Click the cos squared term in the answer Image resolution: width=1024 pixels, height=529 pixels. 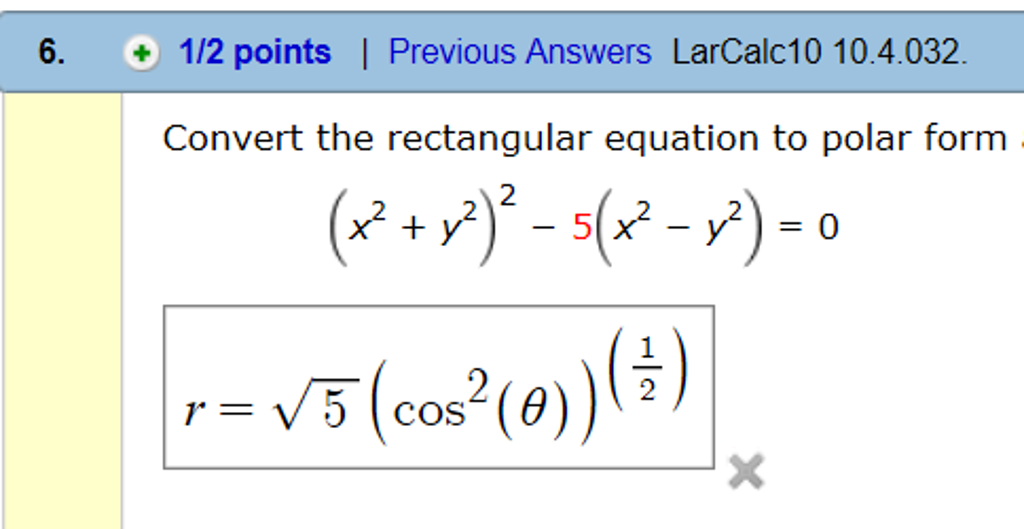pyautogui.click(x=430, y=409)
